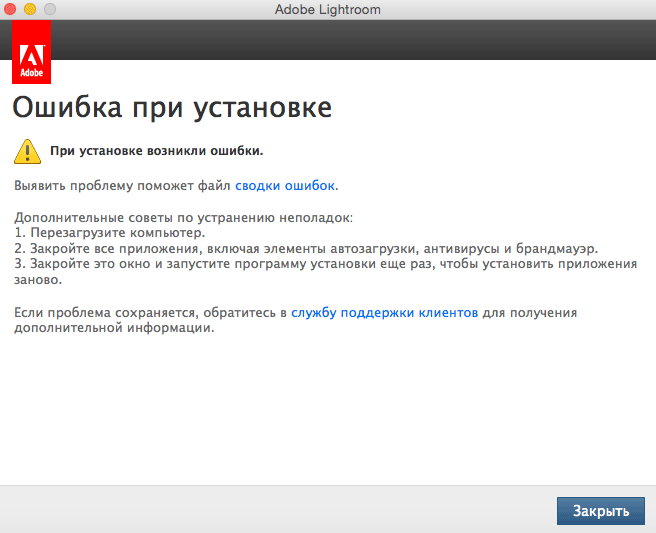Click step 3 Закройте это окно
The width and height of the screenshot is (656, 533).
point(325,272)
